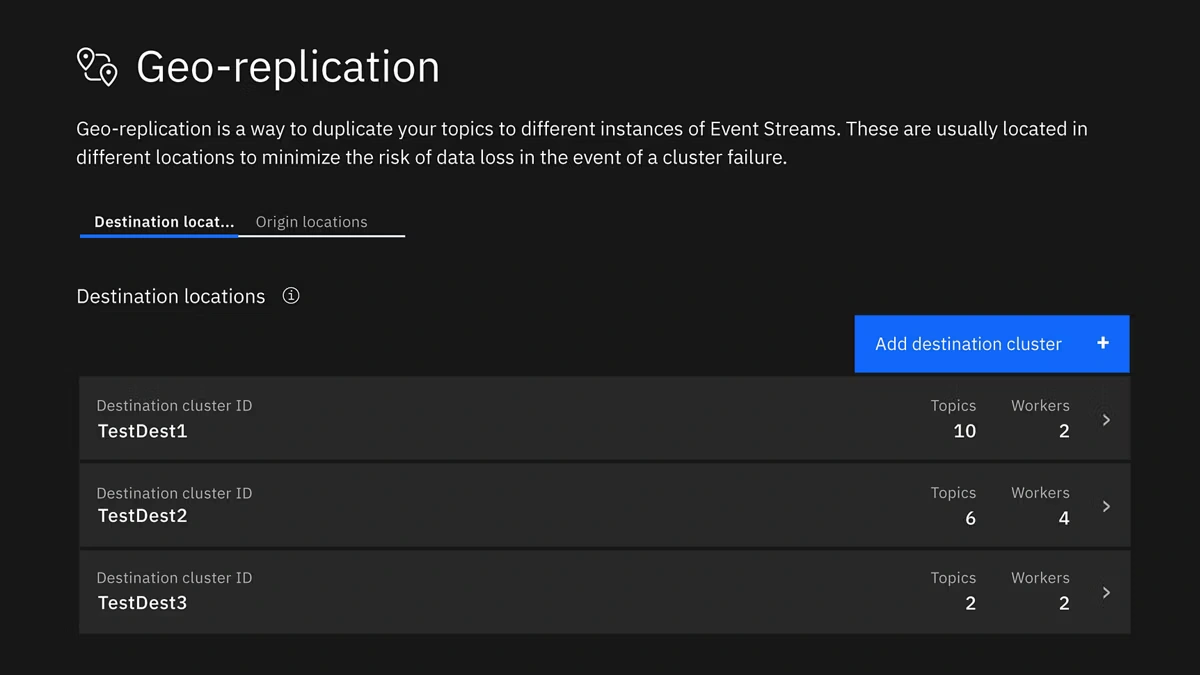Click the Workers count 4 for TestDest2
The height and width of the screenshot is (675, 1200).
tap(1064, 518)
